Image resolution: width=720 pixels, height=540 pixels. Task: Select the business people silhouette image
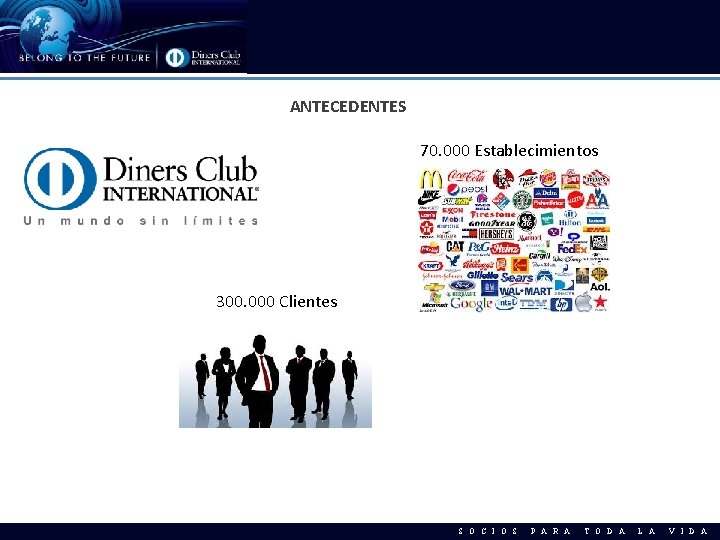point(276,381)
